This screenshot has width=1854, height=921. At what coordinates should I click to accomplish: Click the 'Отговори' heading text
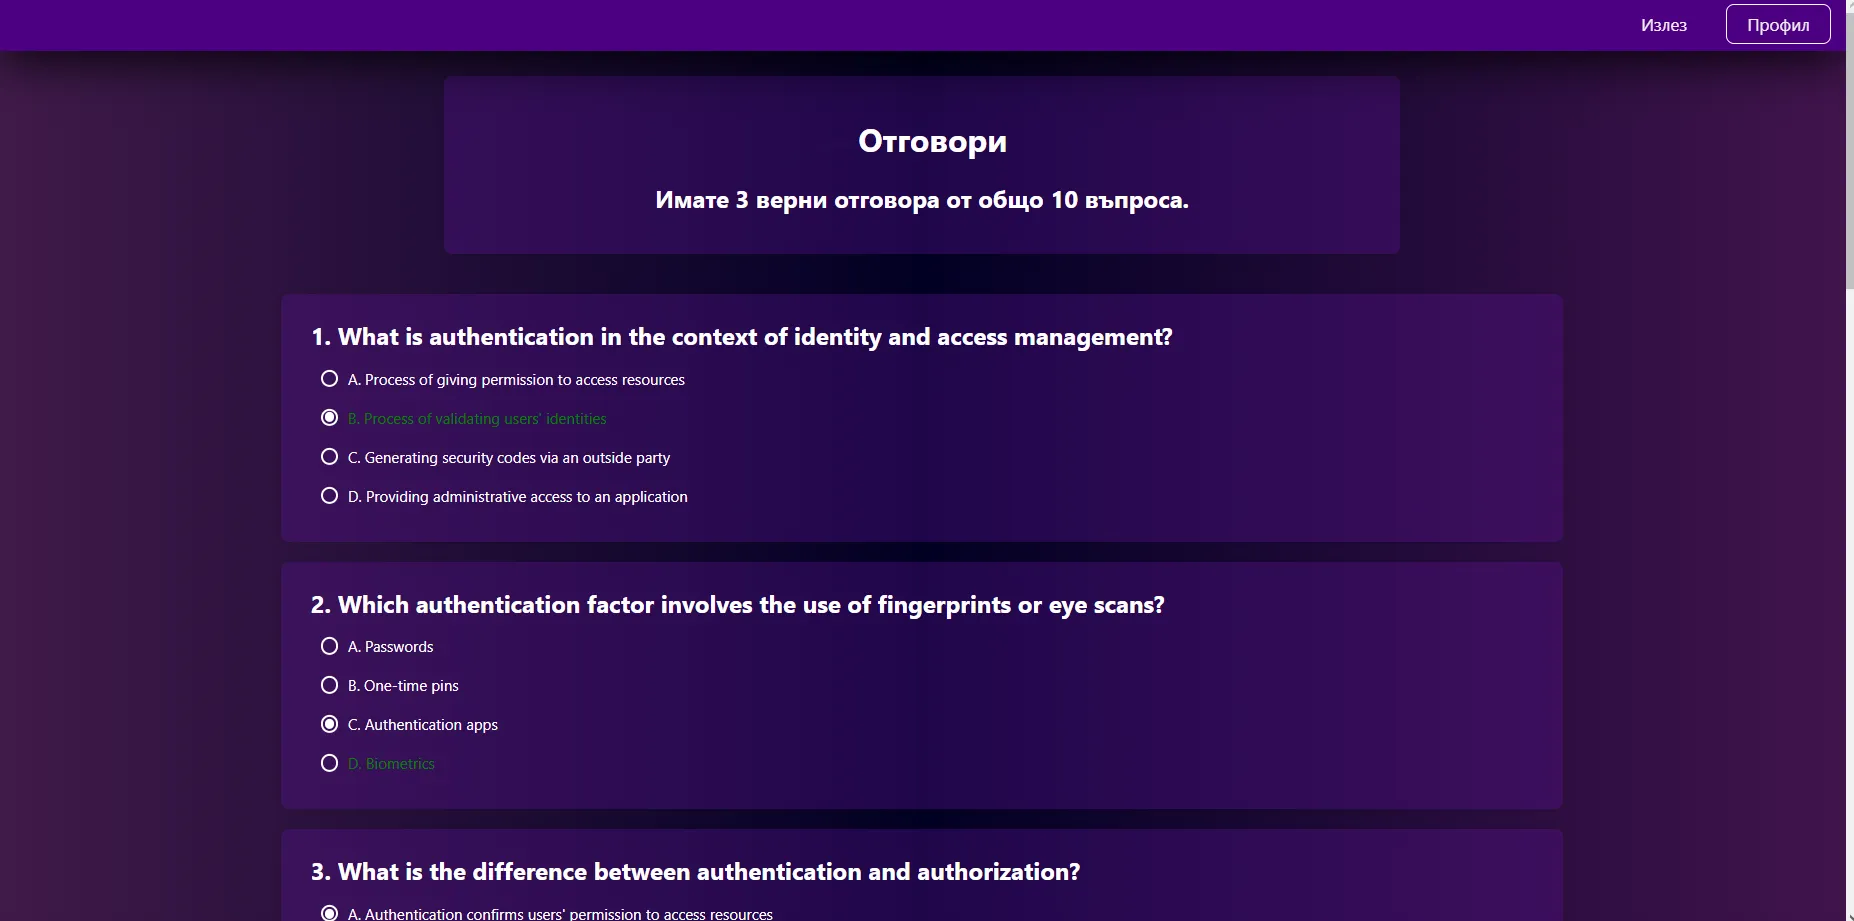coord(932,142)
